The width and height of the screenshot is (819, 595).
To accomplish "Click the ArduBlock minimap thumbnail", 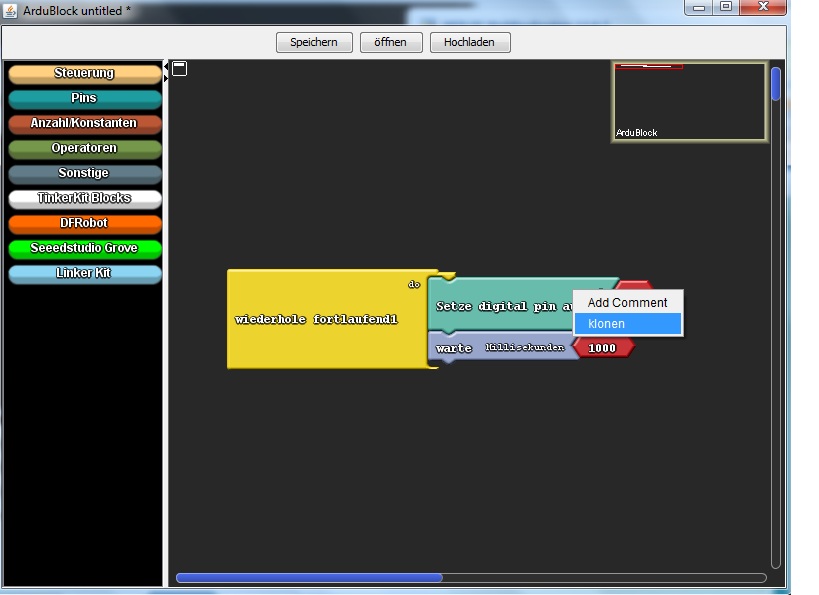I will point(689,102).
